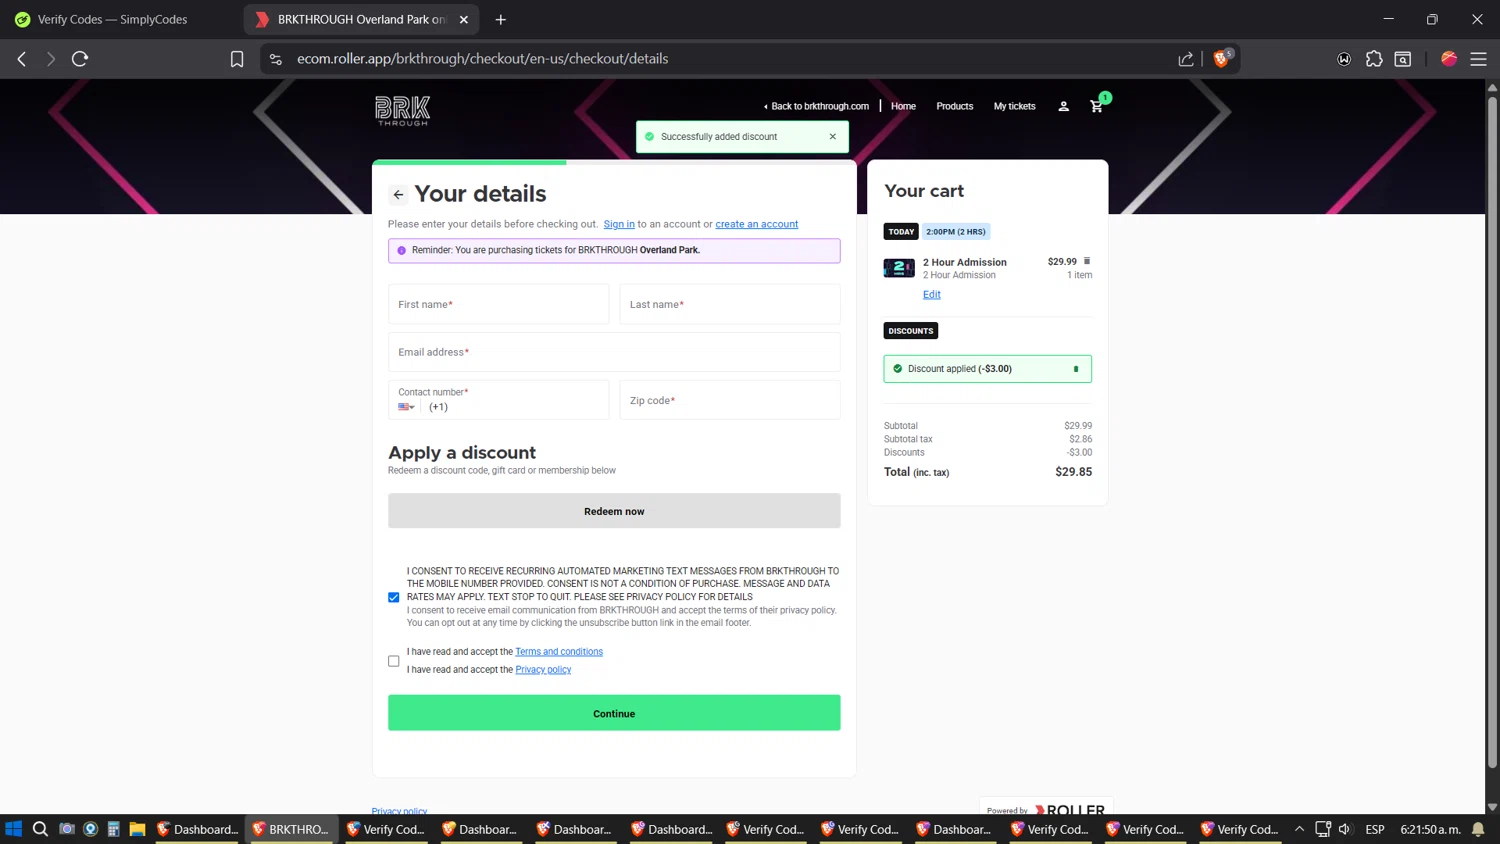Click the browser address bar URL

(x=482, y=59)
